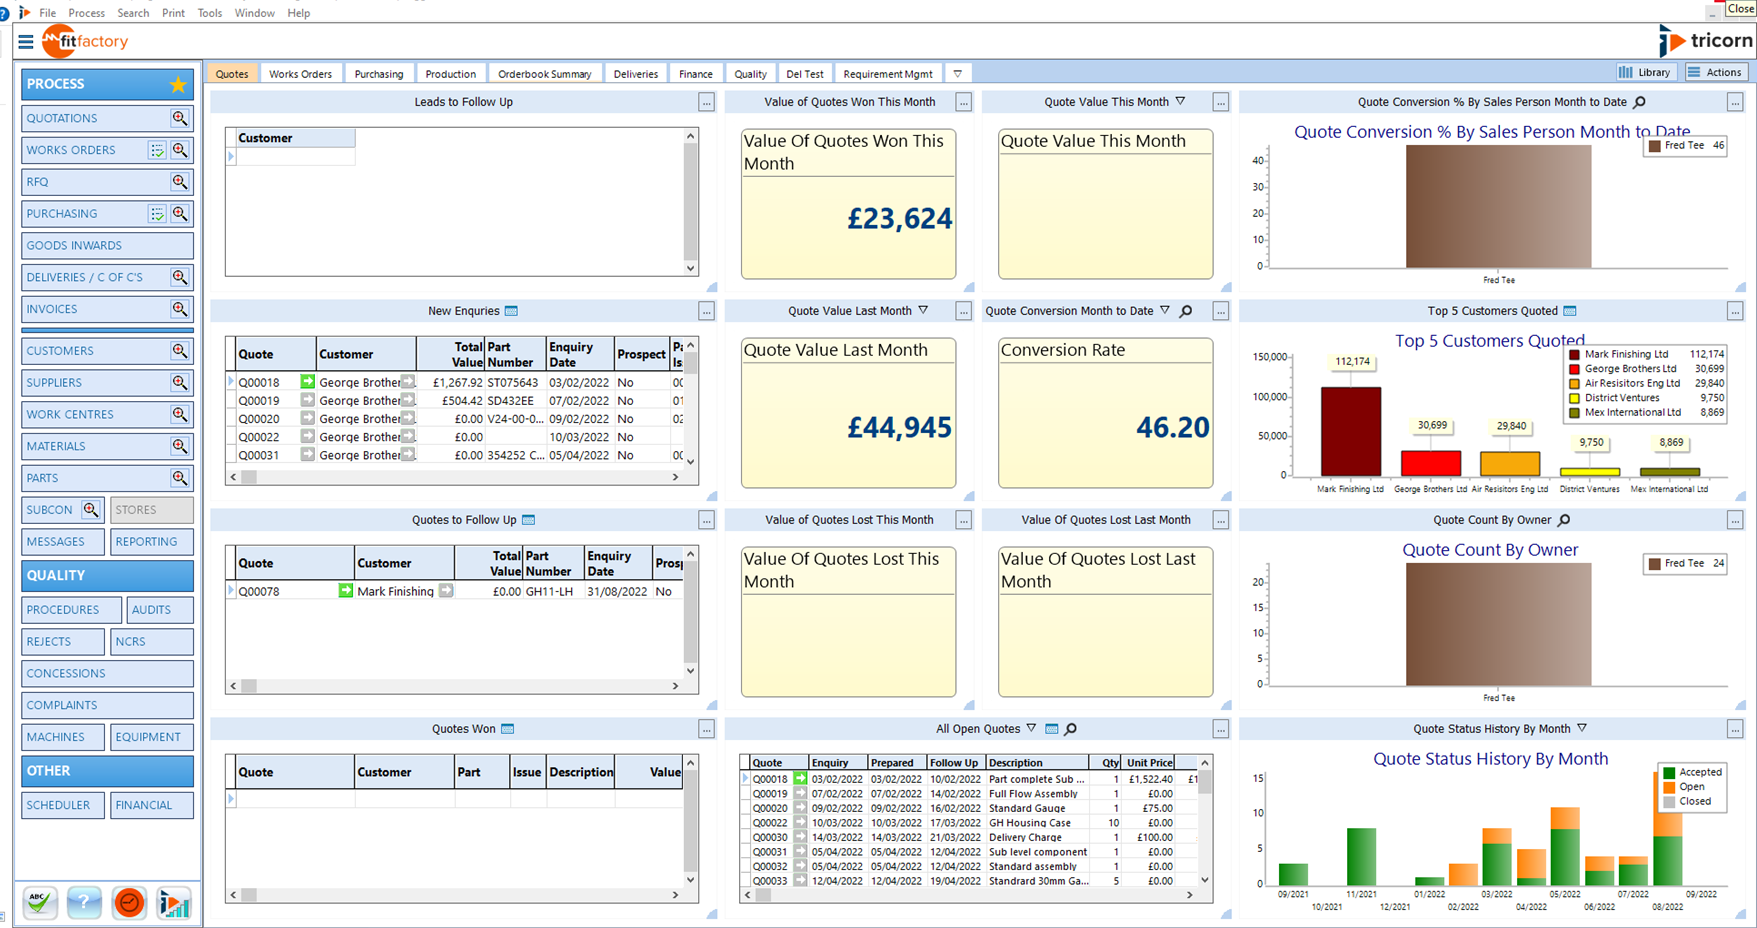Click the Mark Finishing Ltd red legend swatch

(1574, 354)
